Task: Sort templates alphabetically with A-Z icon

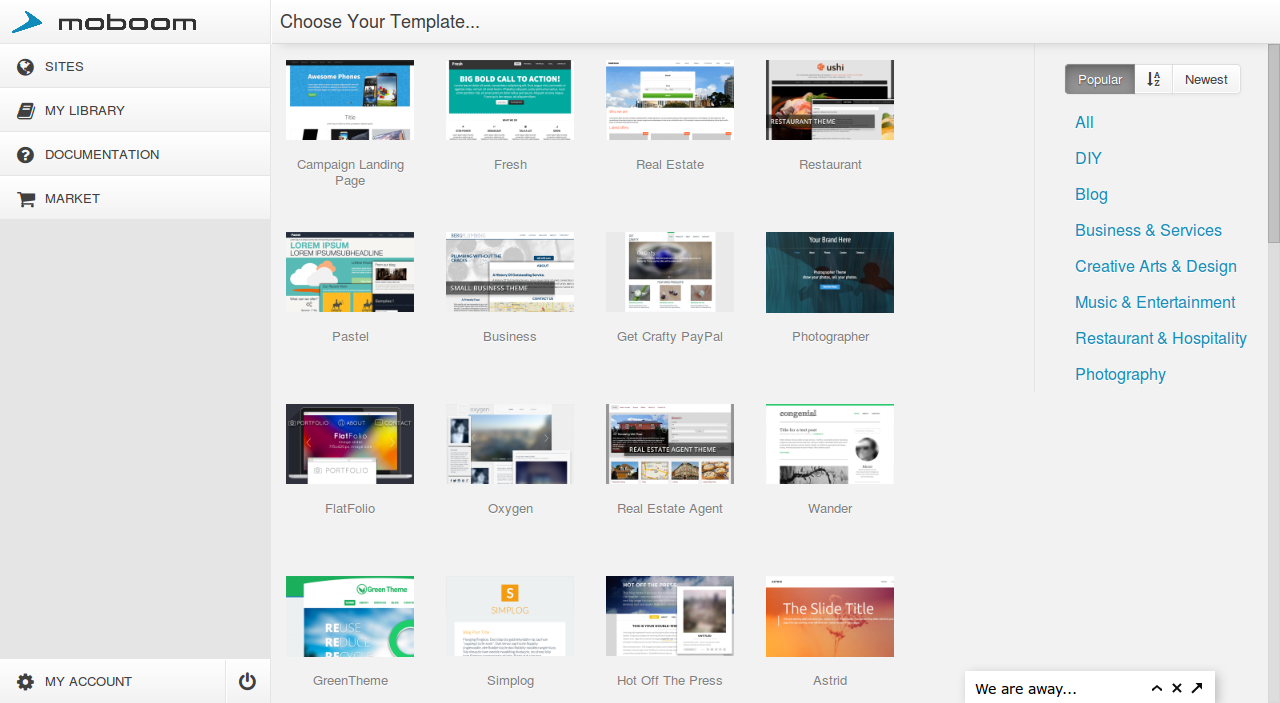Action: (x=1153, y=80)
